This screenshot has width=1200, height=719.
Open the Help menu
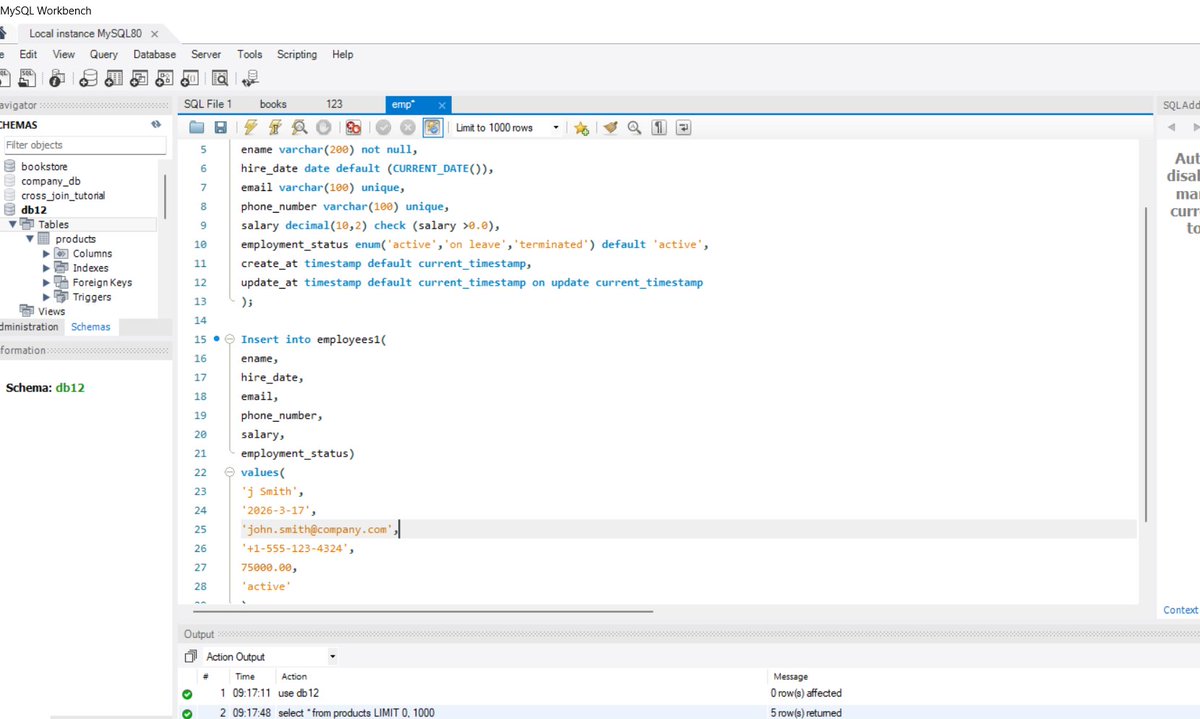tap(343, 54)
